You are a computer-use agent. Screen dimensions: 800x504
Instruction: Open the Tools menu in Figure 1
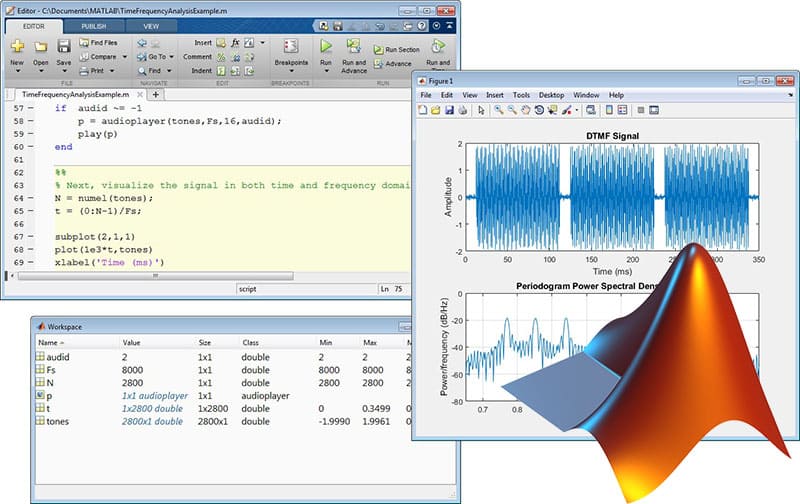(521, 95)
